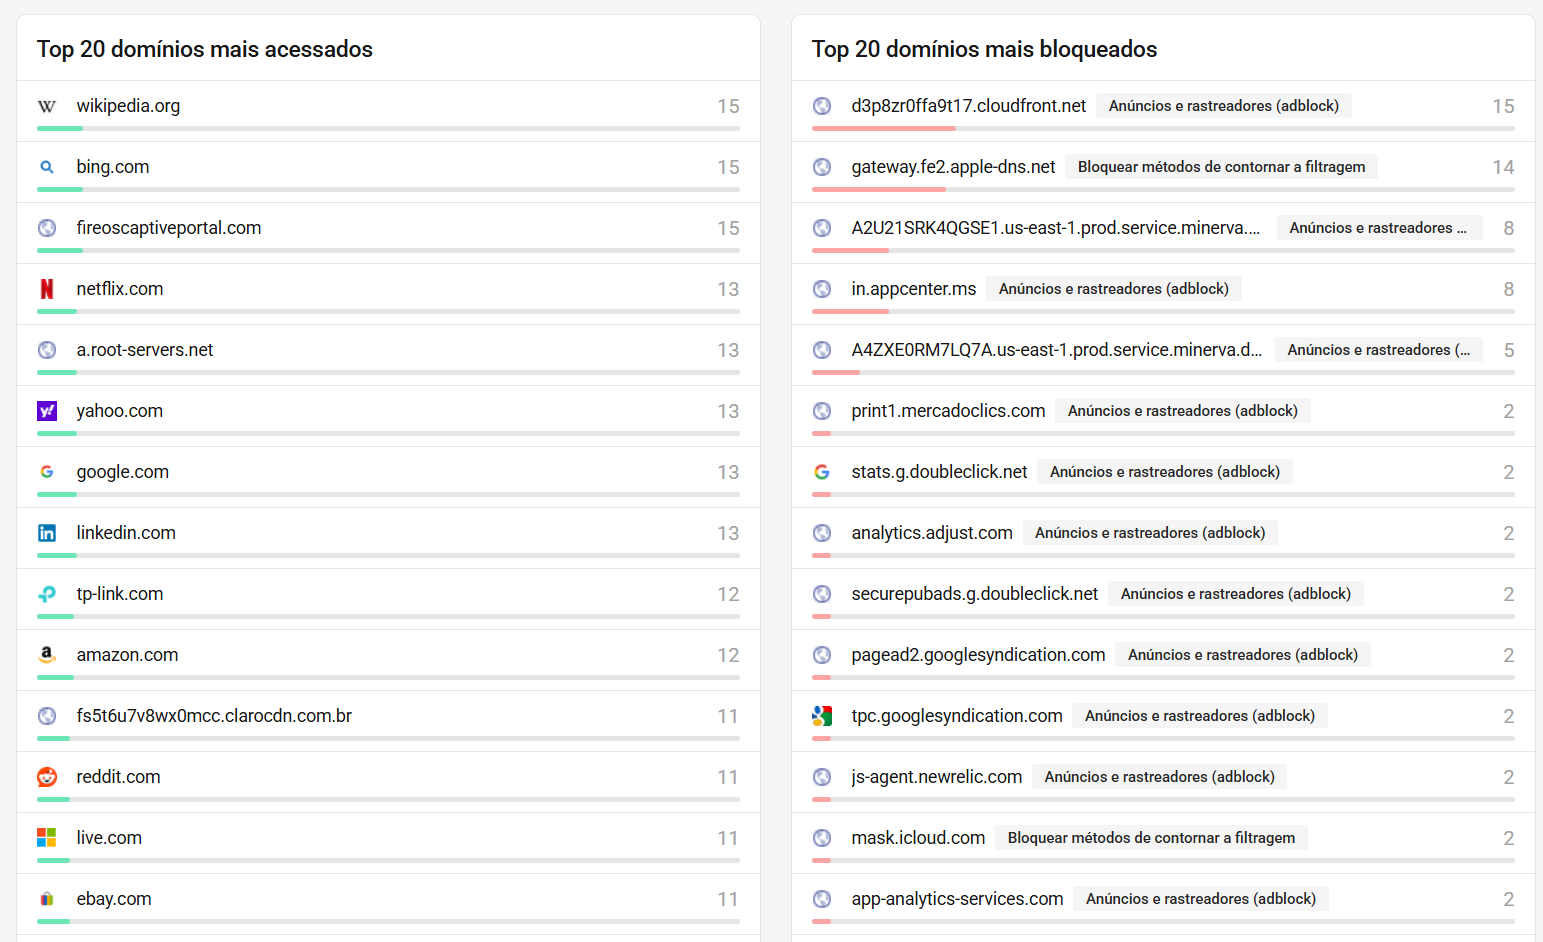Open d3p8zr0ffa9t17.cloudfront.net blocked domain

(968, 106)
